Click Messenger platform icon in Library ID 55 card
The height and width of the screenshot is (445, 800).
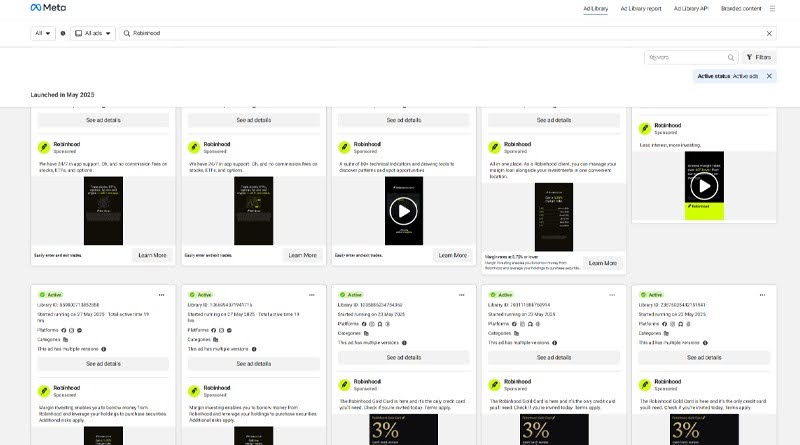coord(79,330)
